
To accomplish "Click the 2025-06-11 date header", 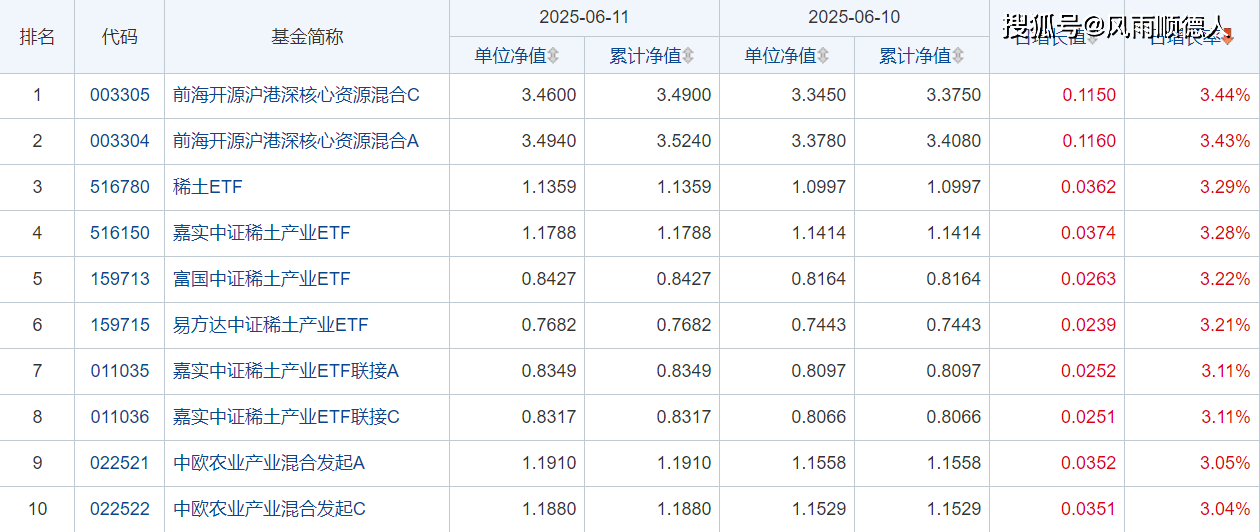I will click(585, 18).
